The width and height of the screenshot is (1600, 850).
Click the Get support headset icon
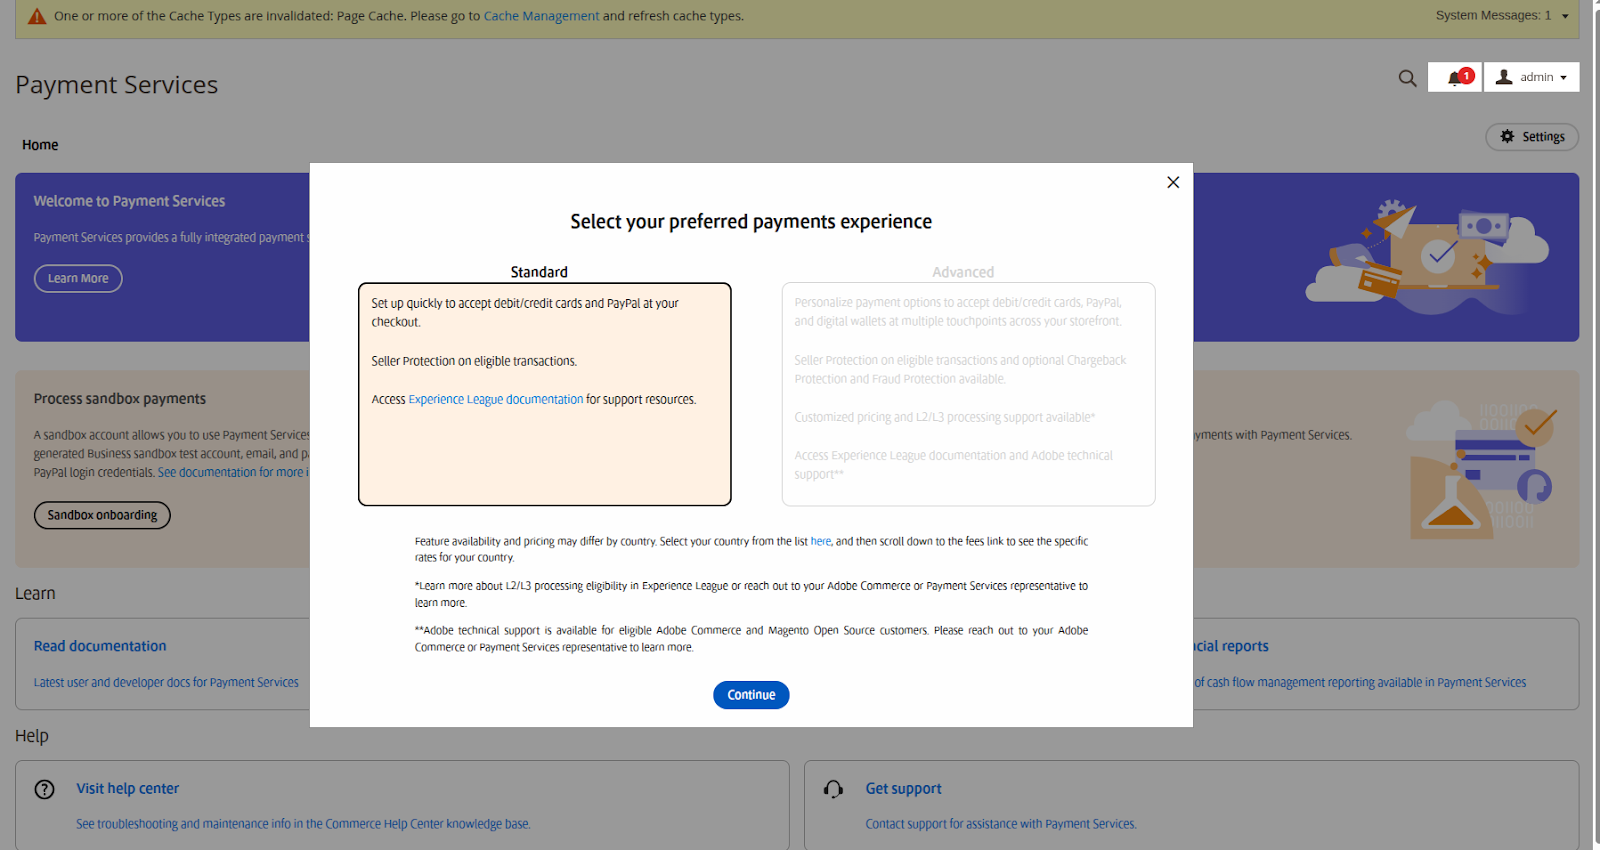coord(833,789)
